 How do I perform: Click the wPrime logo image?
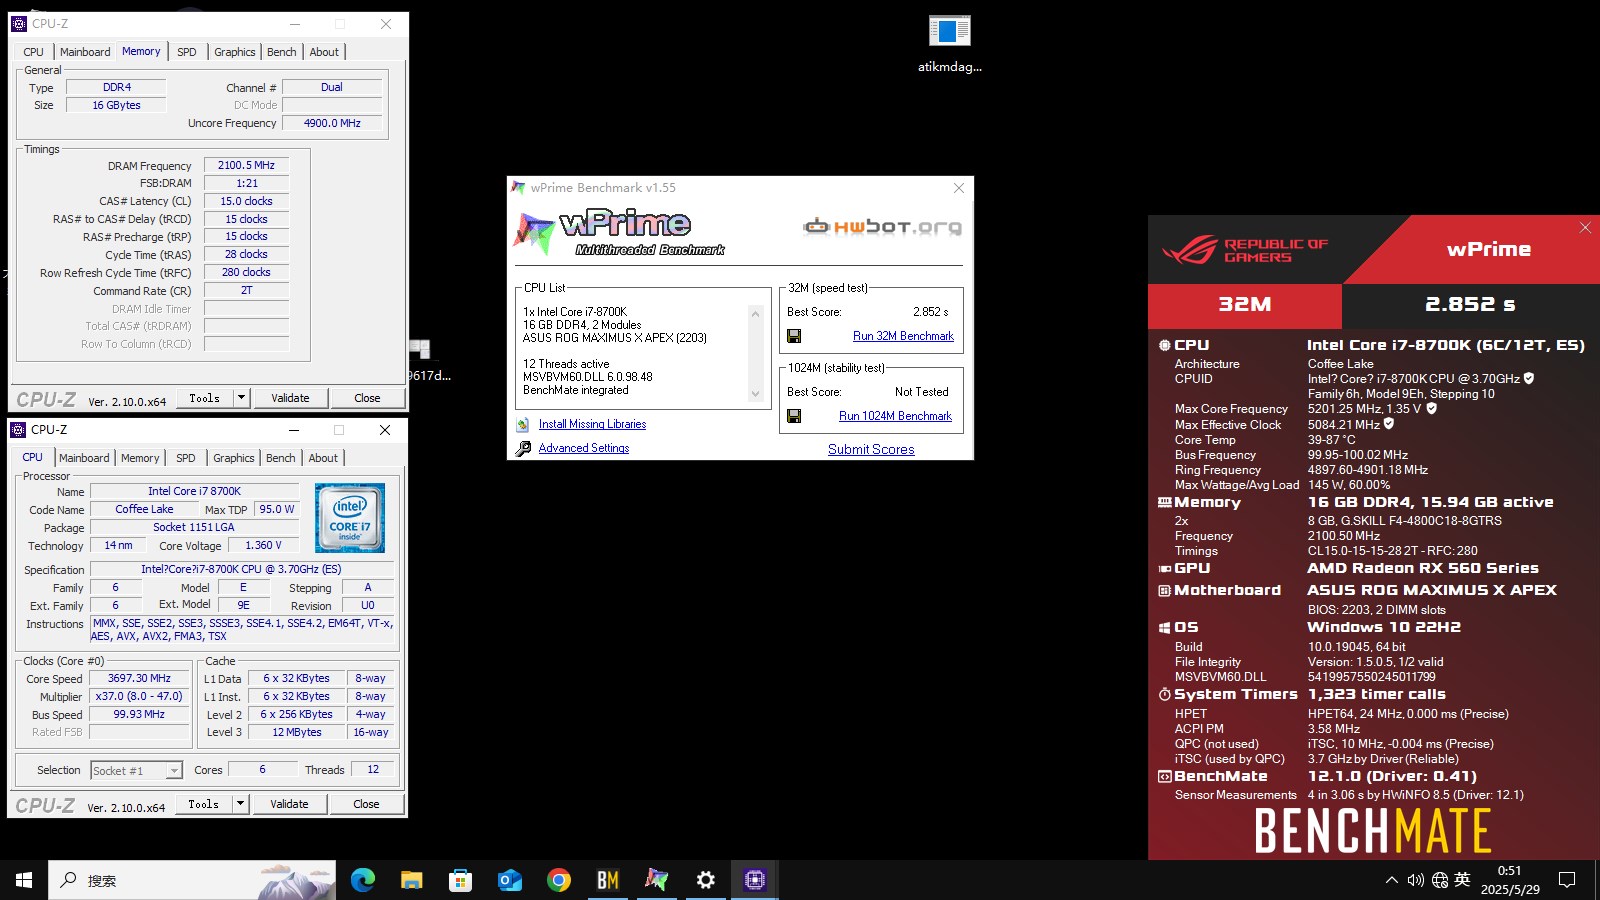(620, 232)
